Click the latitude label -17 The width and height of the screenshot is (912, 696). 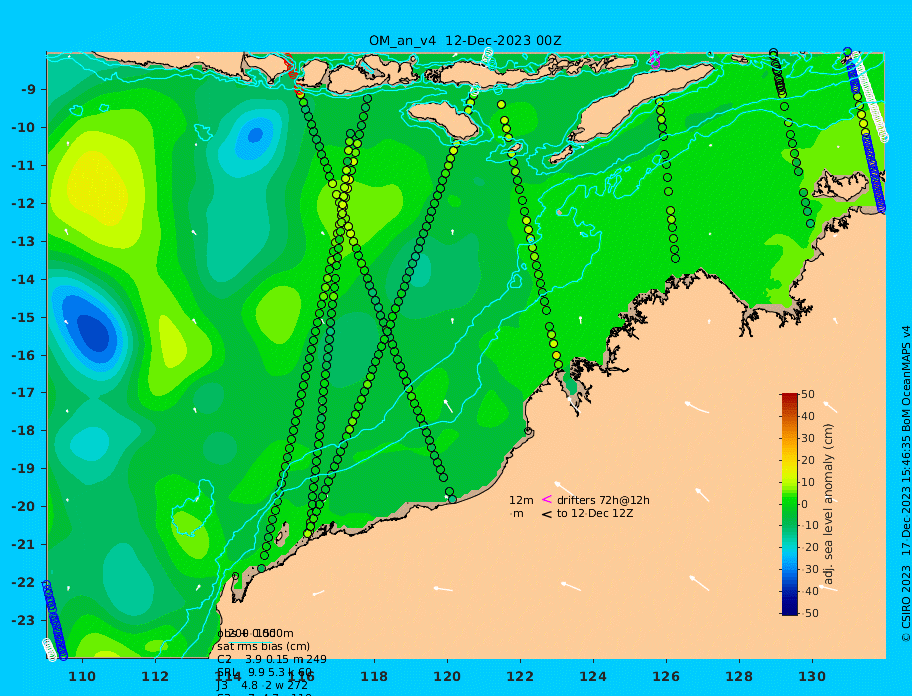pos(23,393)
